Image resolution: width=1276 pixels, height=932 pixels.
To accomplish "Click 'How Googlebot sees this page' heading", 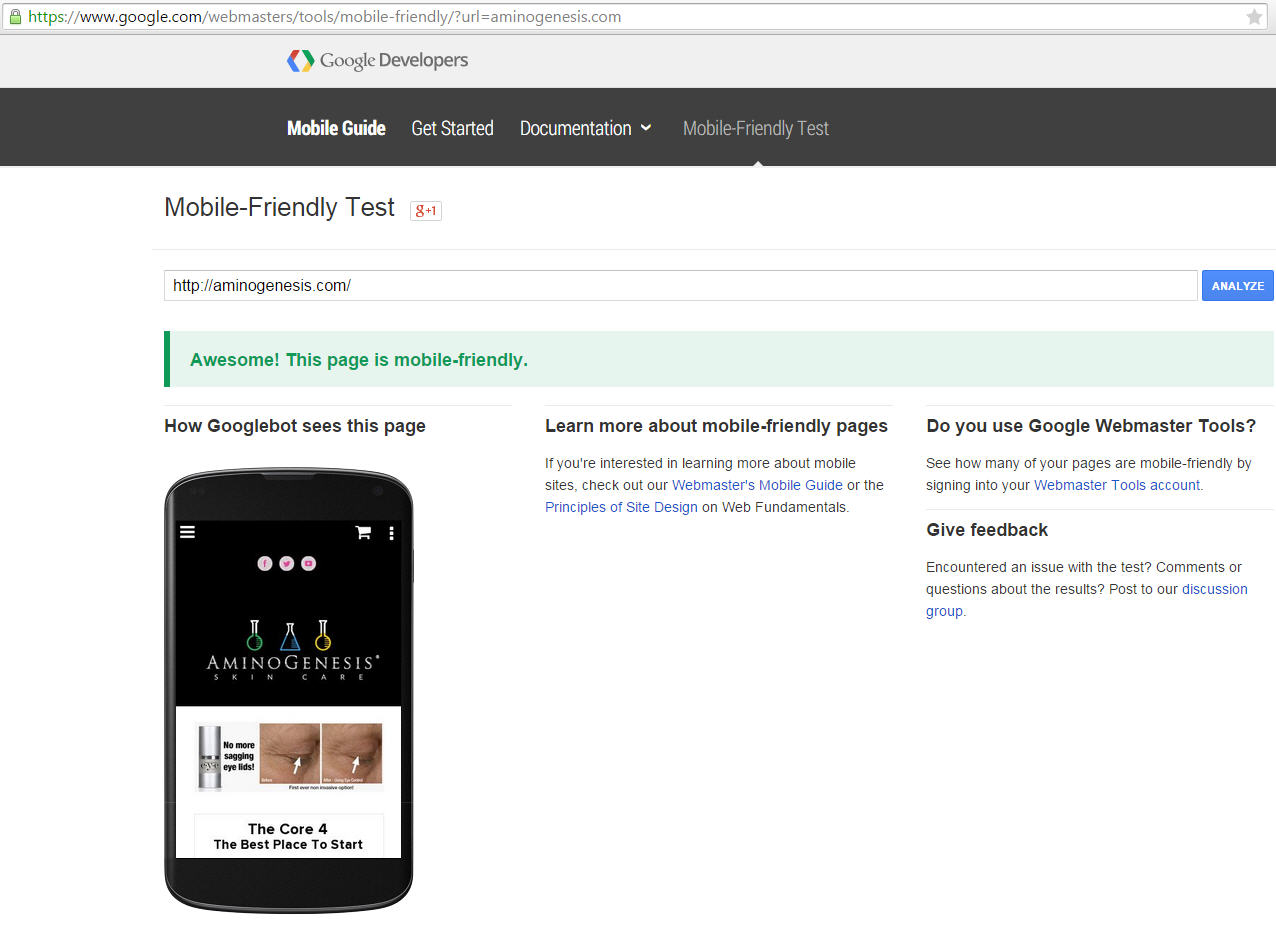I will pos(295,426).
